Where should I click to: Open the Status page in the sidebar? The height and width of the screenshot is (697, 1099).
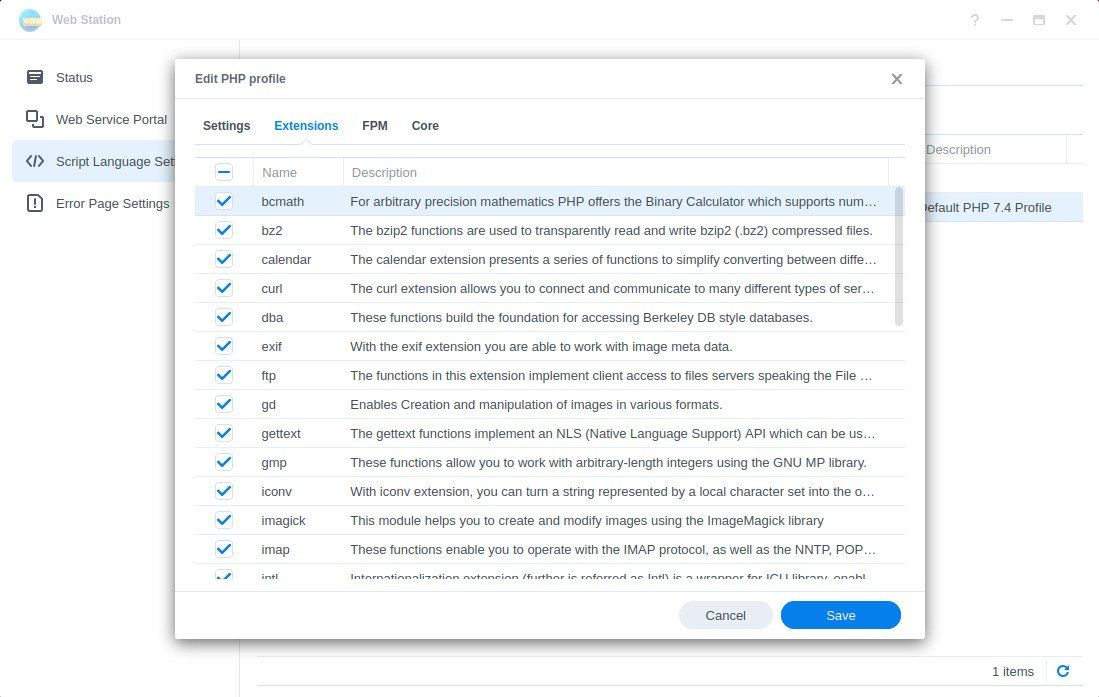[74, 77]
